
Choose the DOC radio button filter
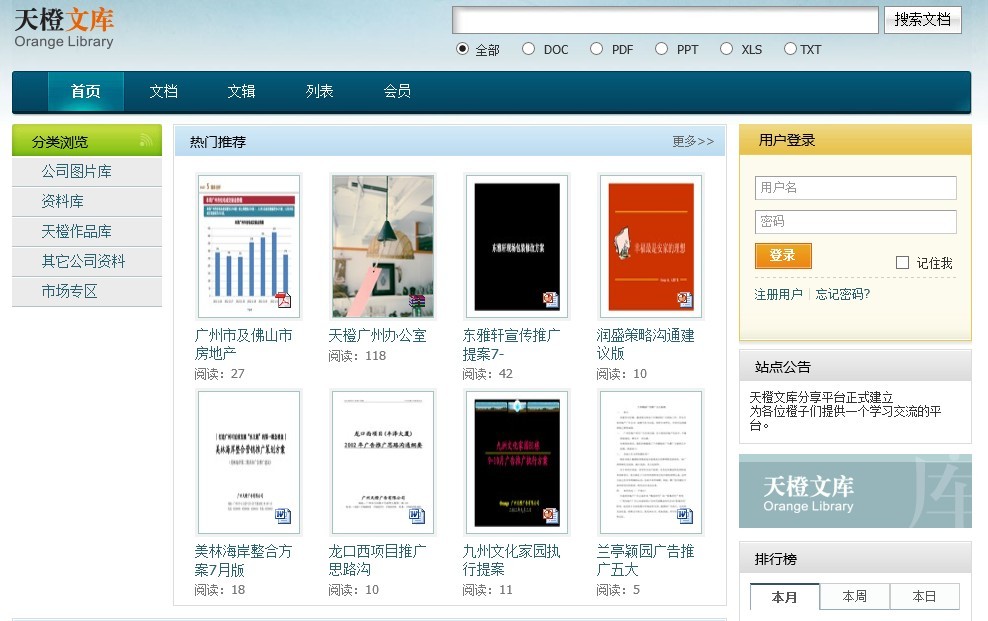tap(528, 49)
